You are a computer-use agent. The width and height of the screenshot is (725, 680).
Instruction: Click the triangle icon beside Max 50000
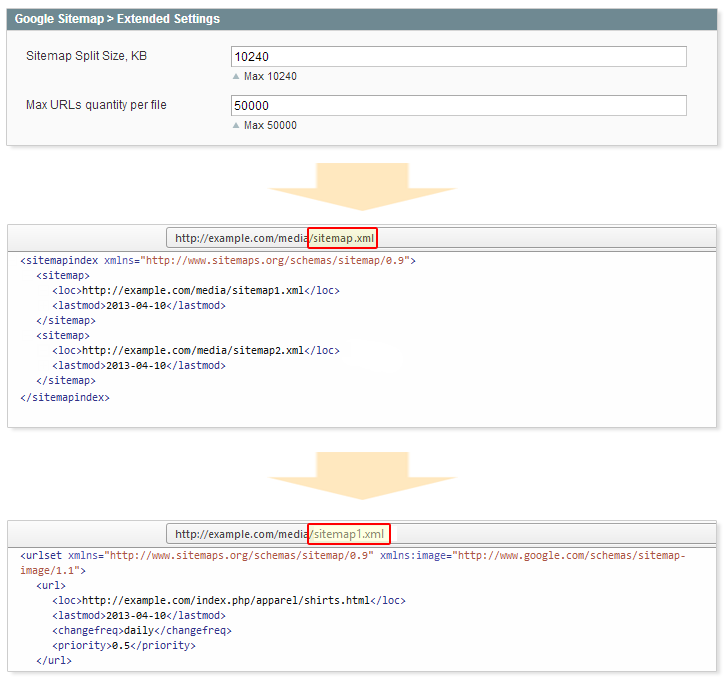(236, 125)
